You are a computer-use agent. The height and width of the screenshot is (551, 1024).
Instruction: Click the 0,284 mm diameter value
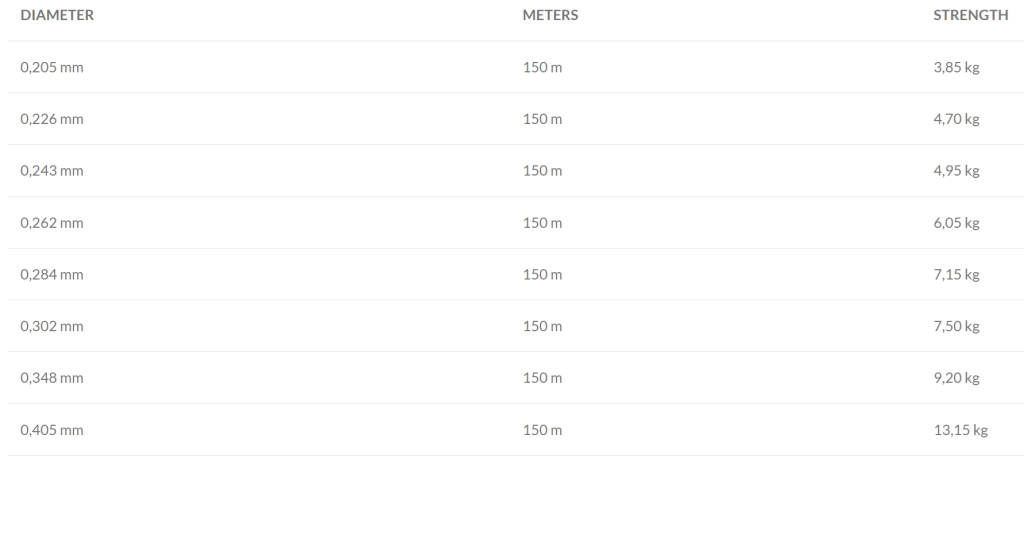coord(52,275)
